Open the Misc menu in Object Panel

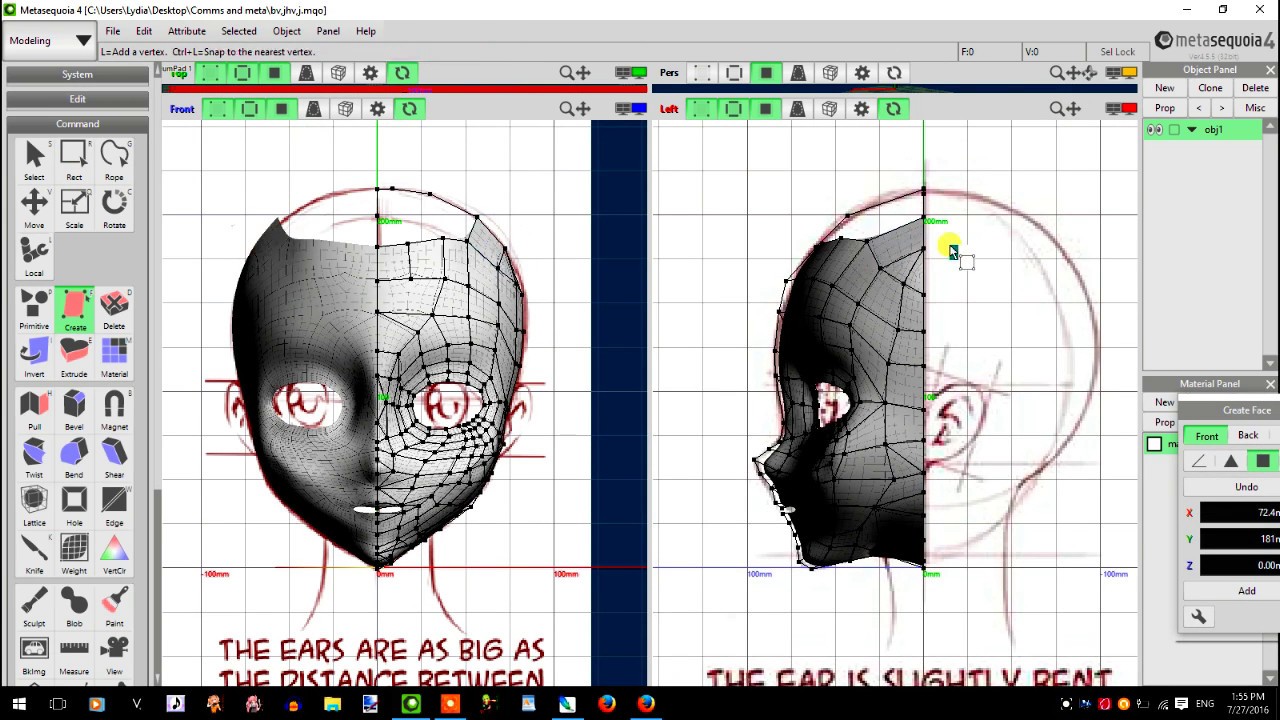click(1255, 108)
